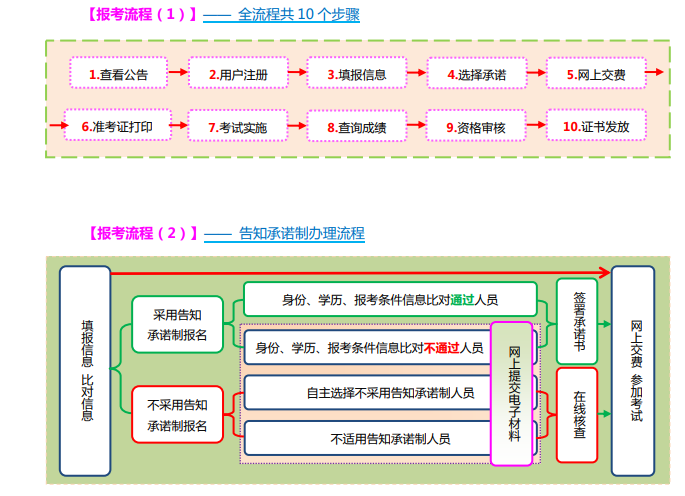Screen dimensions: 685x496
Task: Click the 填报信息 比对信息 vertical box
Action: pyautogui.click(x=85, y=371)
